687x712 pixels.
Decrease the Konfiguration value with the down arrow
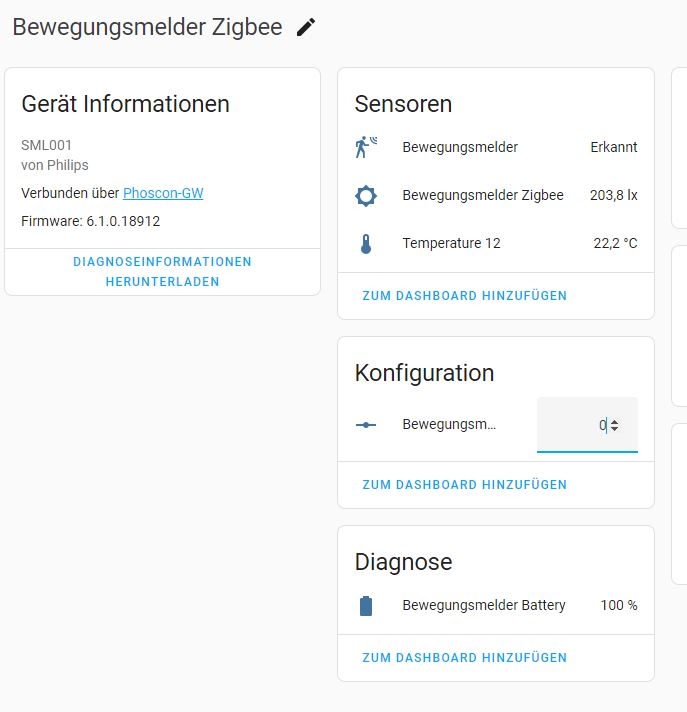pyautogui.click(x=614, y=429)
